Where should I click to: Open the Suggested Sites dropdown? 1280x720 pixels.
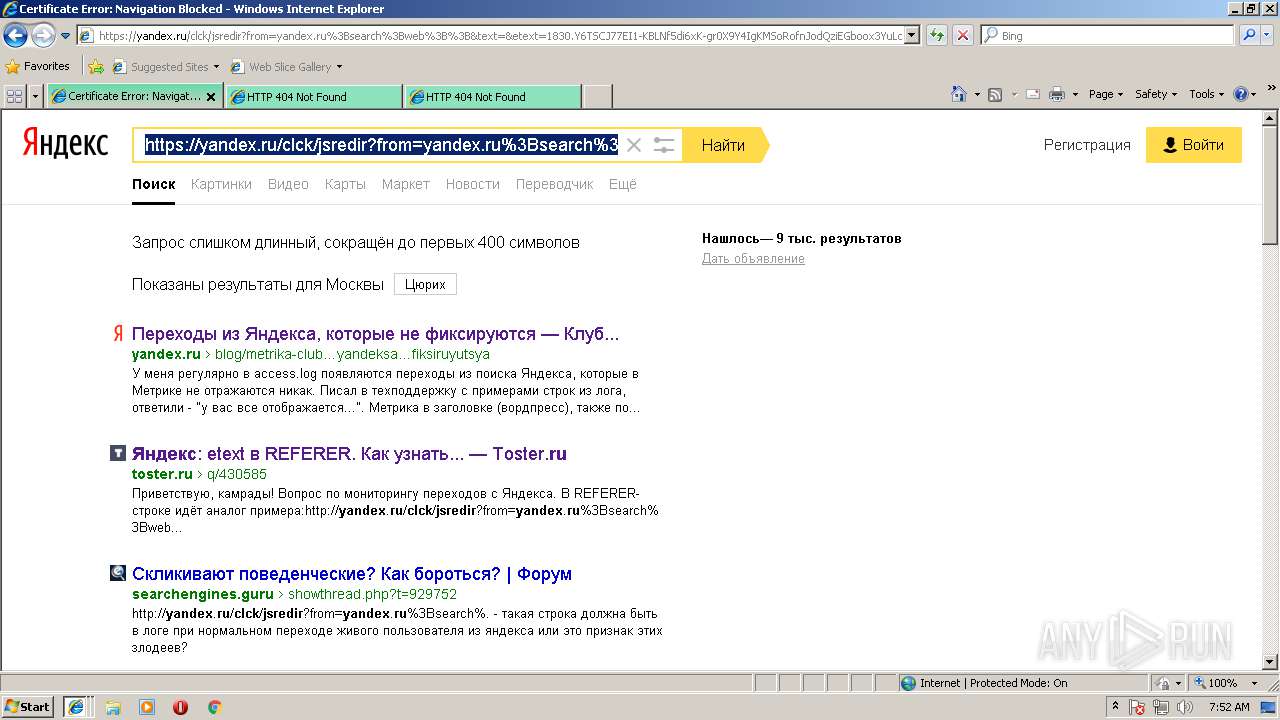click(166, 67)
